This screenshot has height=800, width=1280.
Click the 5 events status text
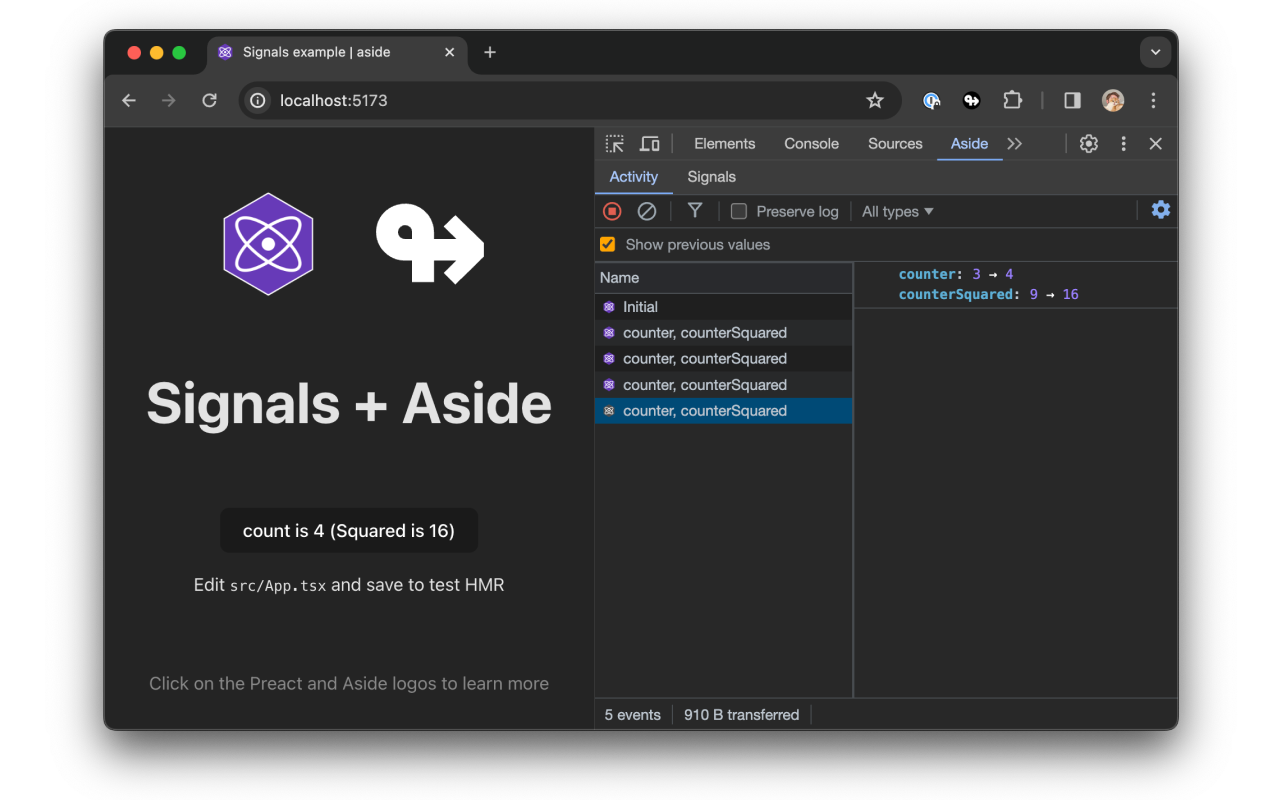tap(633, 715)
